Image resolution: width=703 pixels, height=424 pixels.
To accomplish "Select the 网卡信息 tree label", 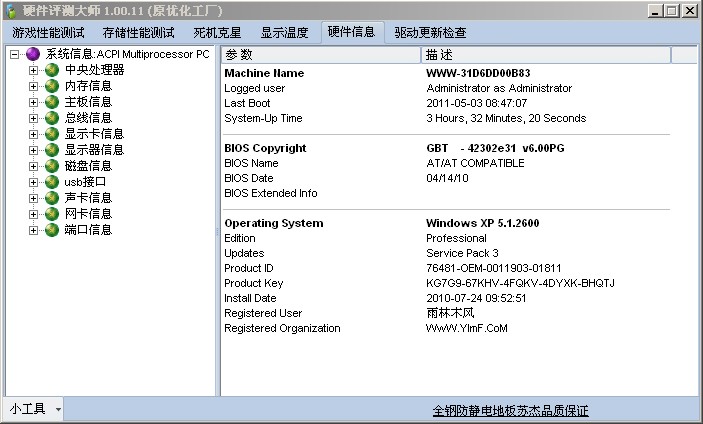I will tap(88, 214).
